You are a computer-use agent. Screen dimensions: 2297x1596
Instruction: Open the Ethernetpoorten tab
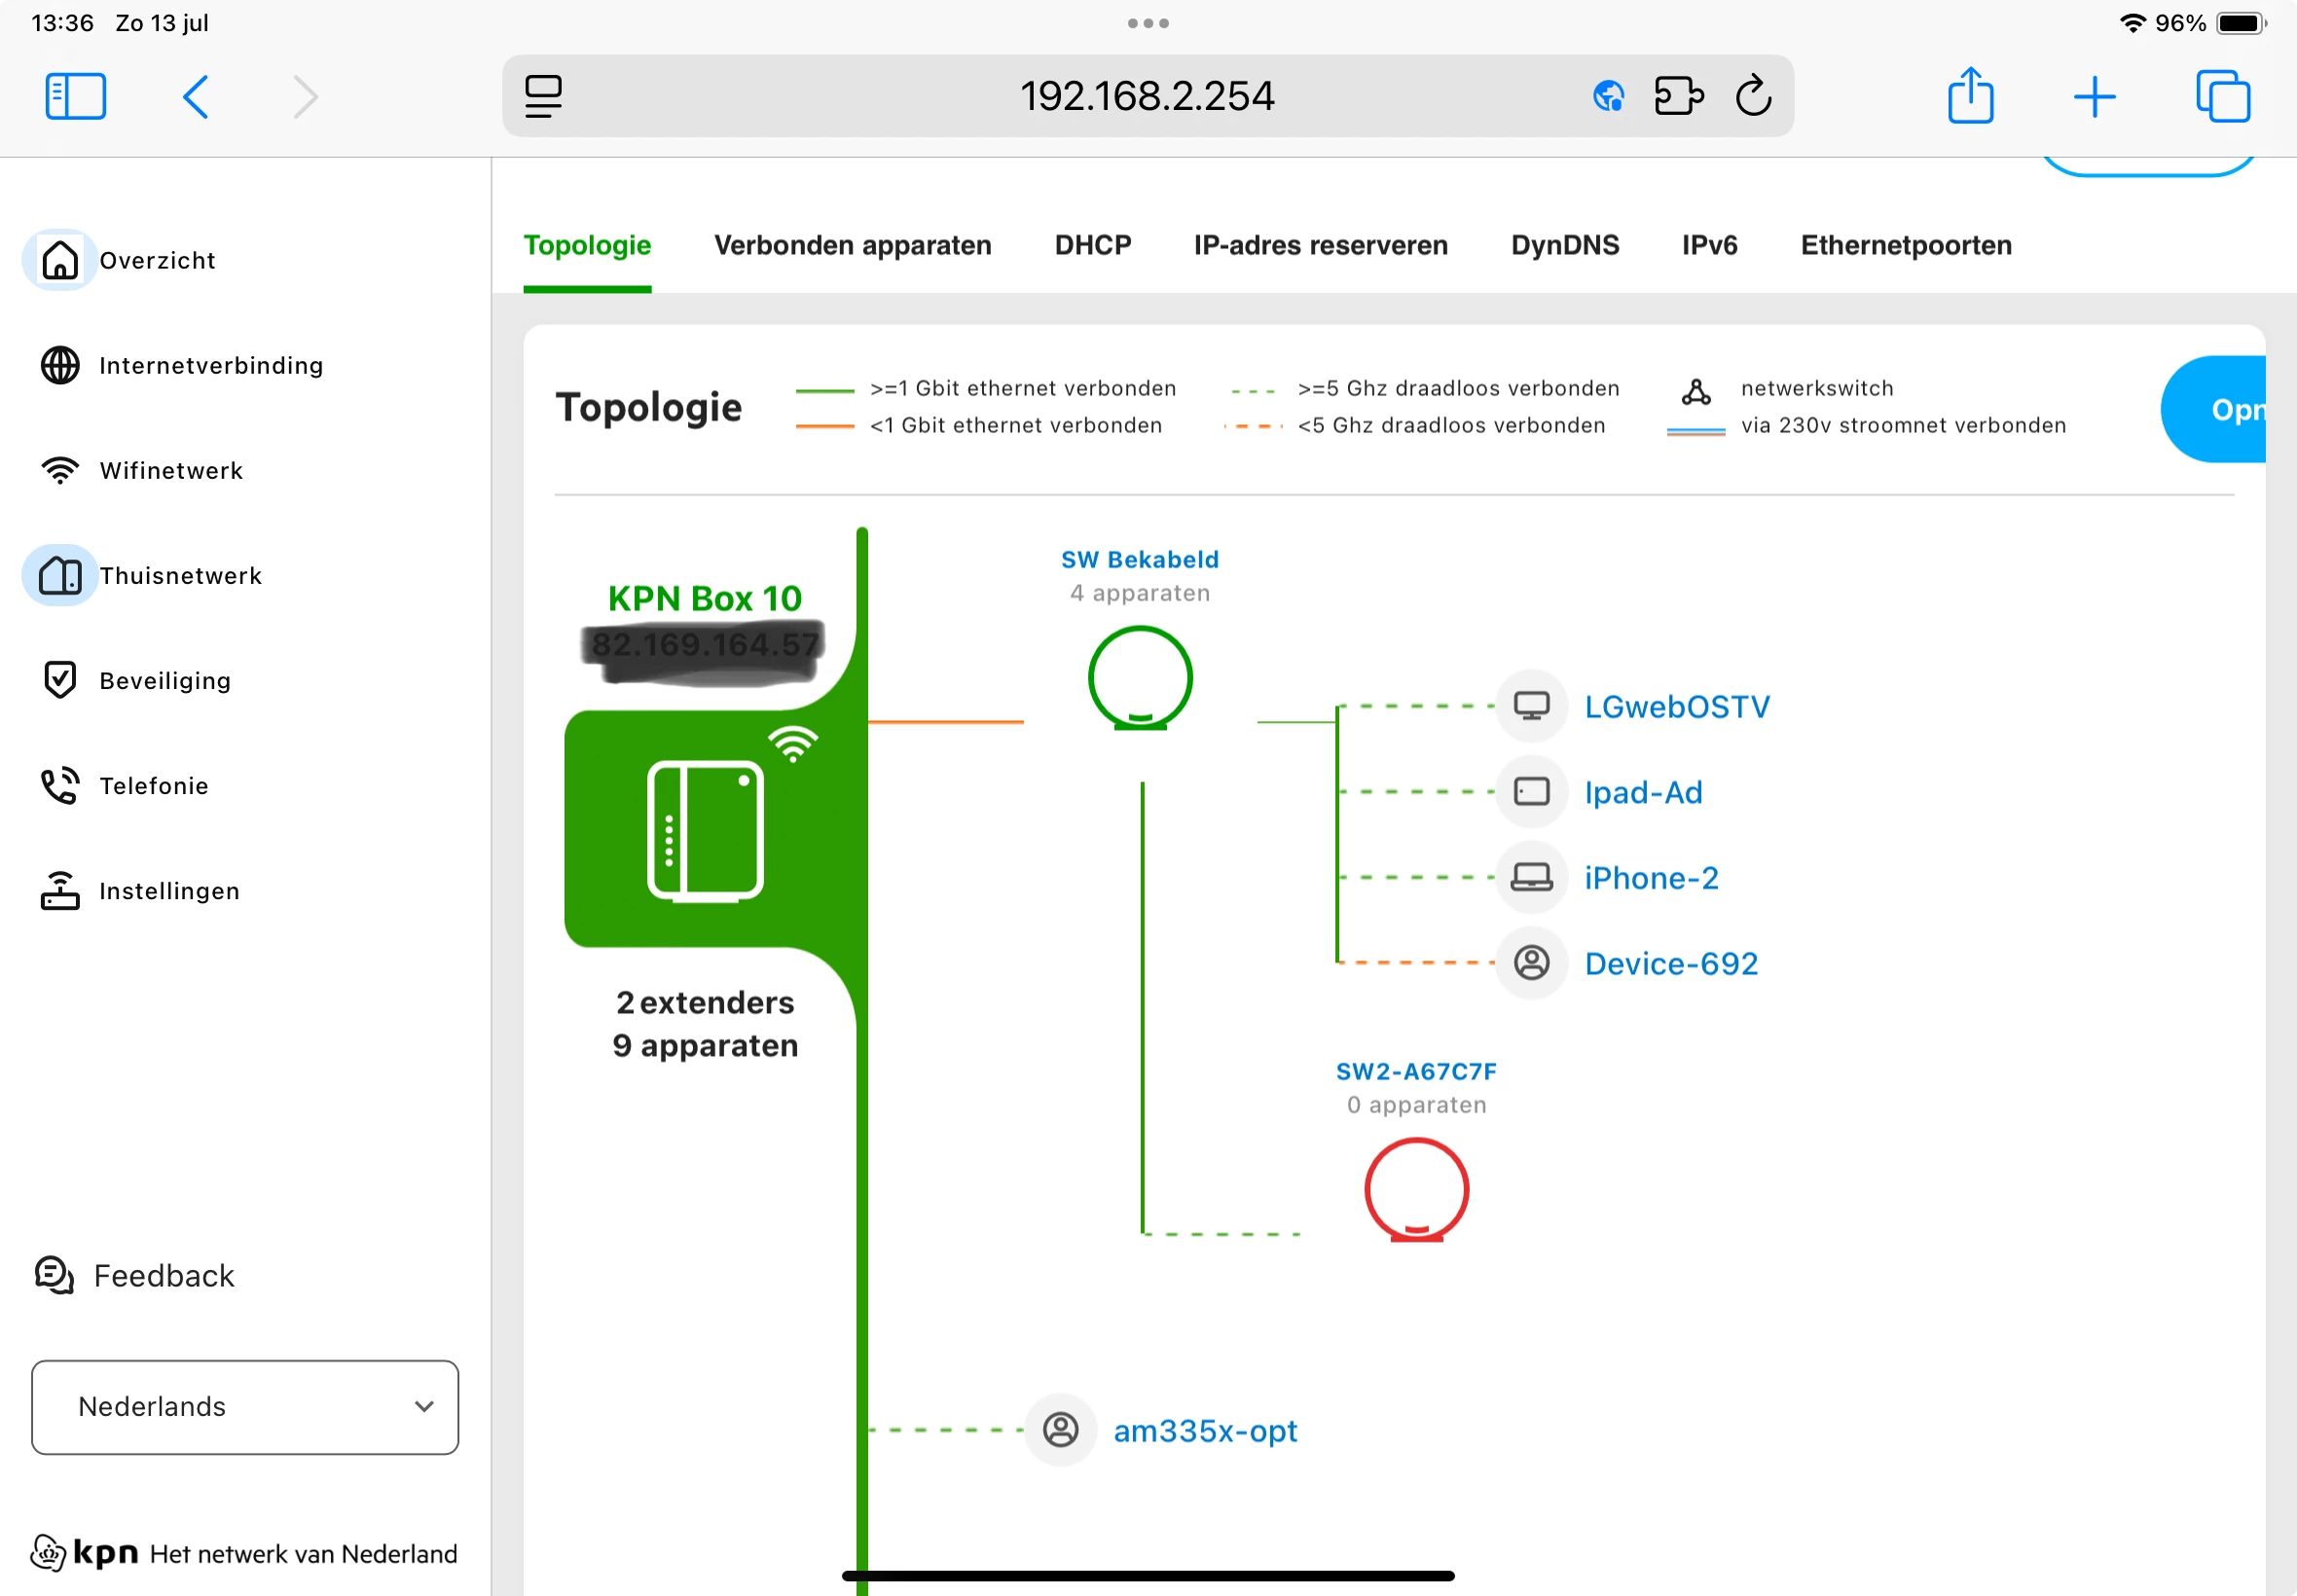point(1906,245)
